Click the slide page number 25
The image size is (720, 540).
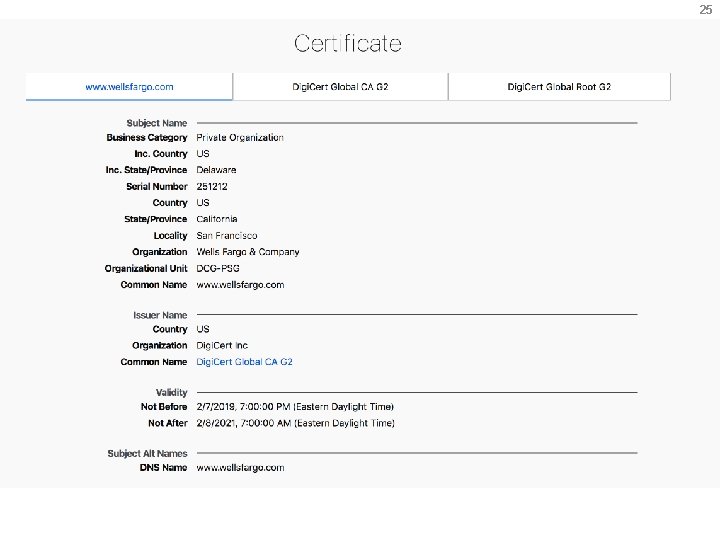coord(705,10)
